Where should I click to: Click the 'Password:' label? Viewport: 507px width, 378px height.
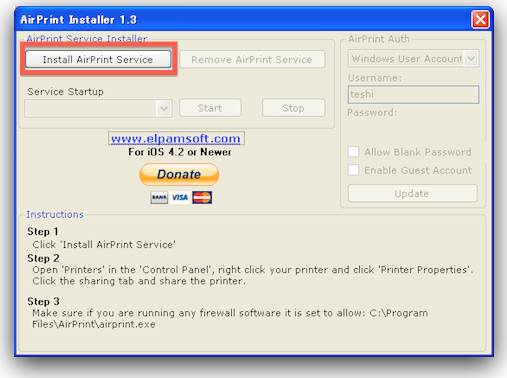(372, 112)
